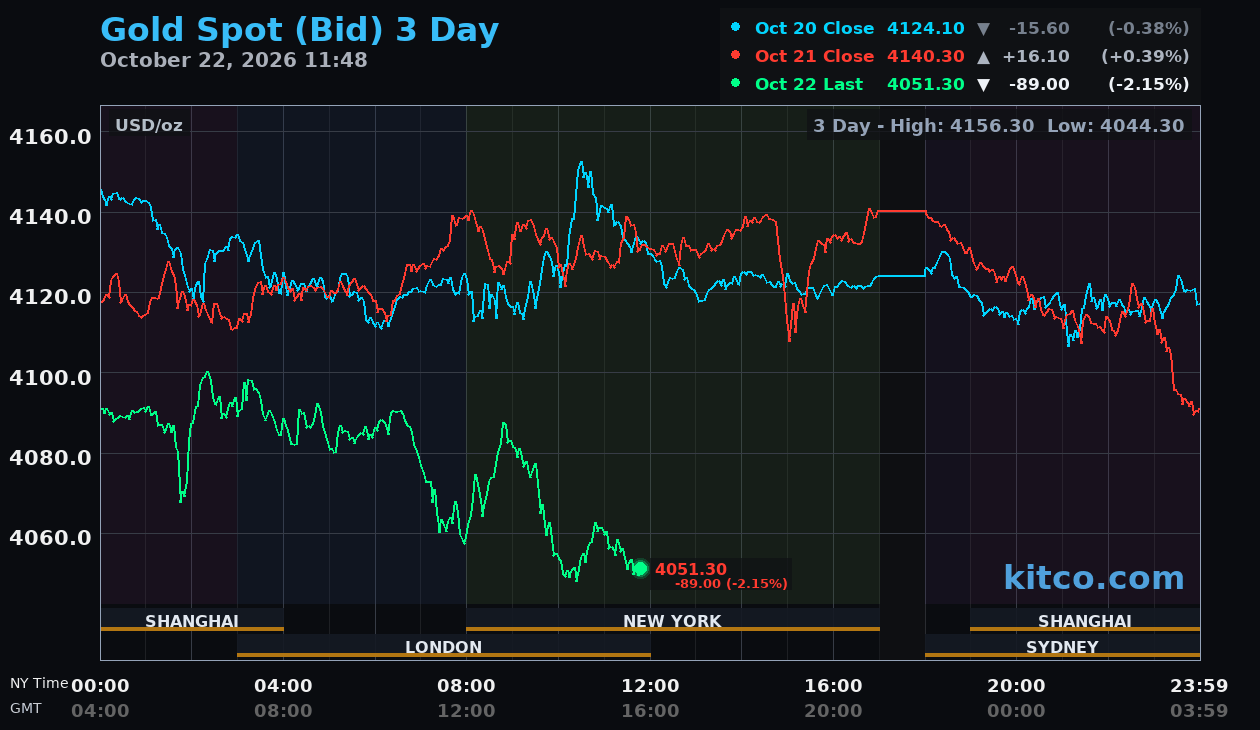Click the Gold Spot (Bid) 3 Day title
This screenshot has height=730, width=1260.
pos(299,30)
